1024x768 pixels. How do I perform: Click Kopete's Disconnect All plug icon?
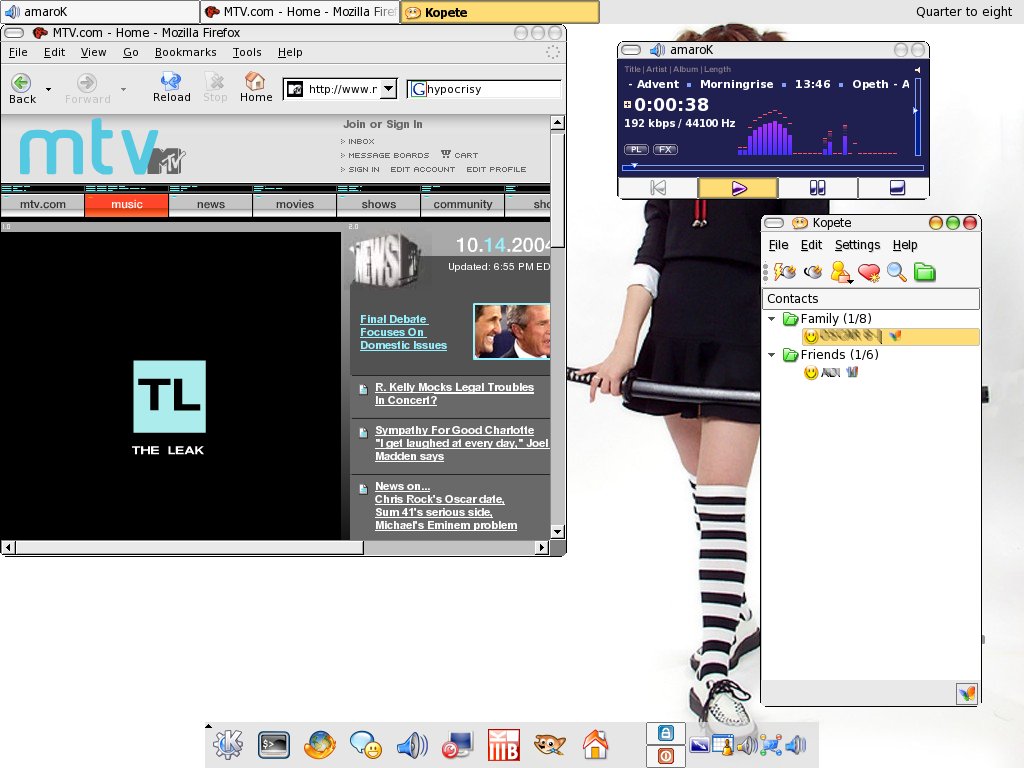(x=813, y=272)
